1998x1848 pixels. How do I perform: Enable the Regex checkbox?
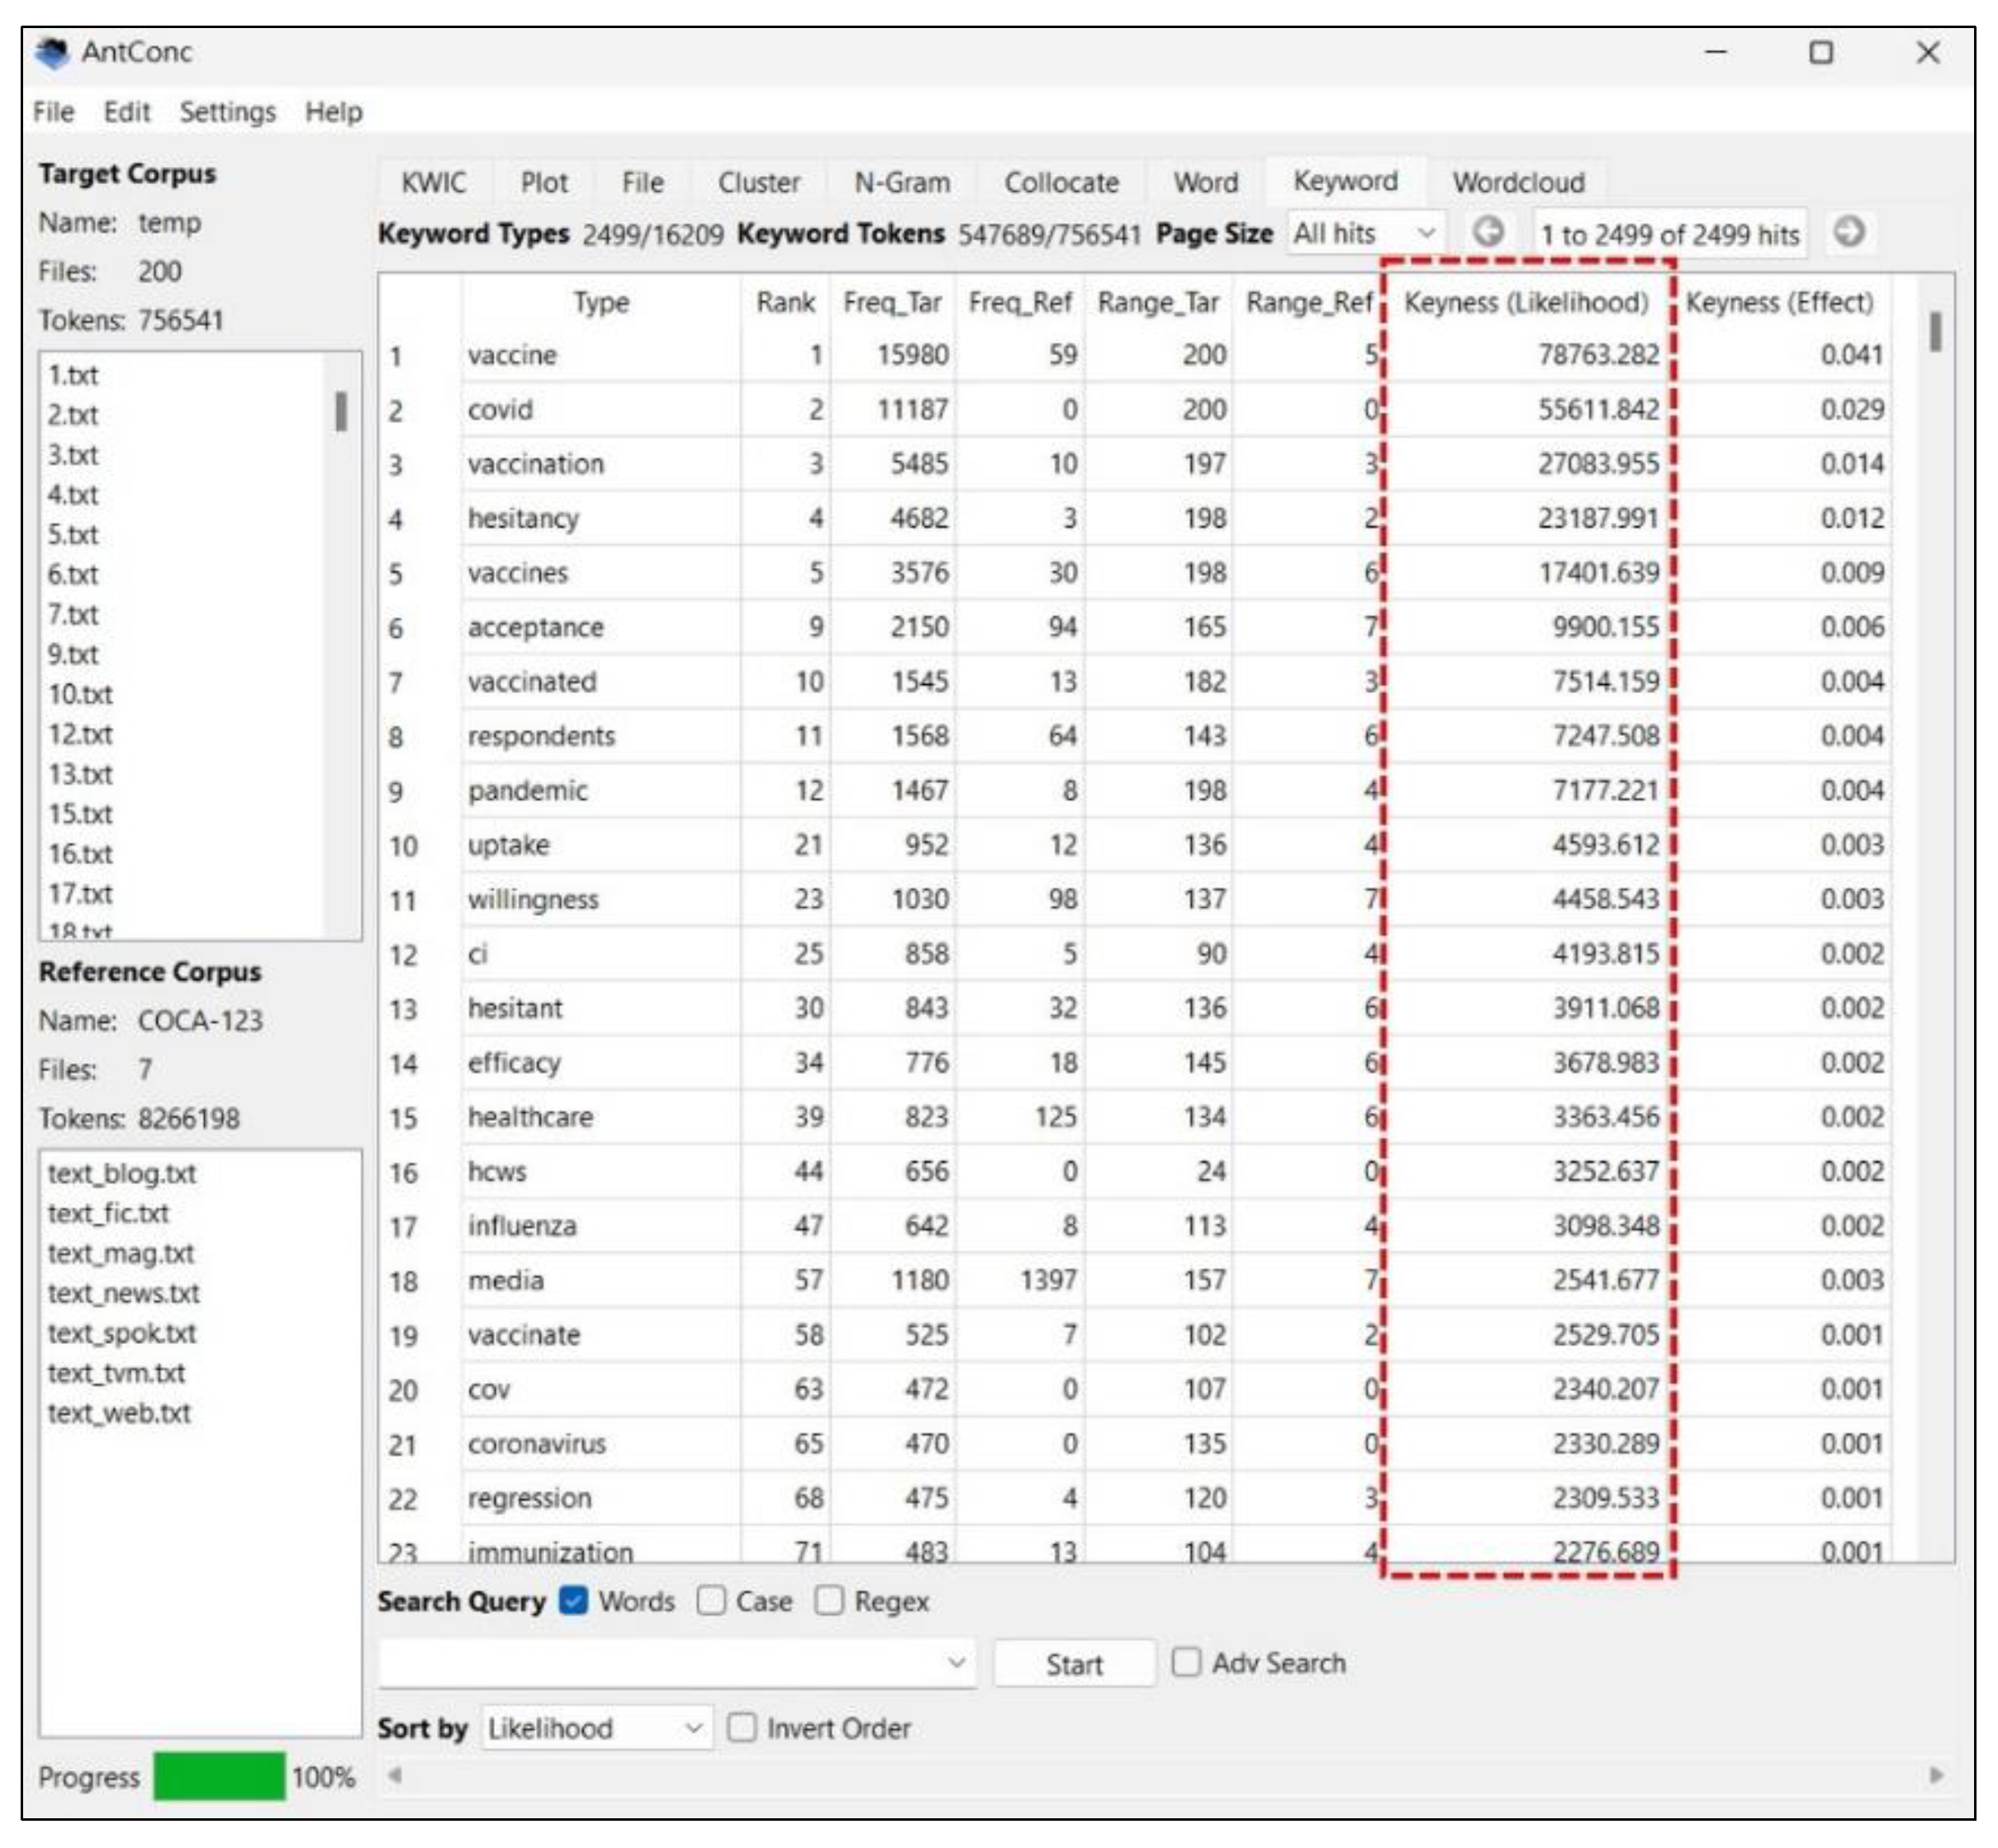pyautogui.click(x=829, y=1601)
